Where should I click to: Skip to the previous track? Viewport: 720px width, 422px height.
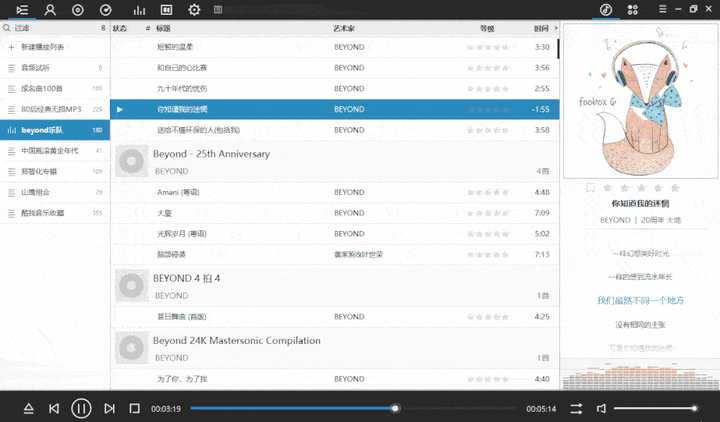[54, 408]
